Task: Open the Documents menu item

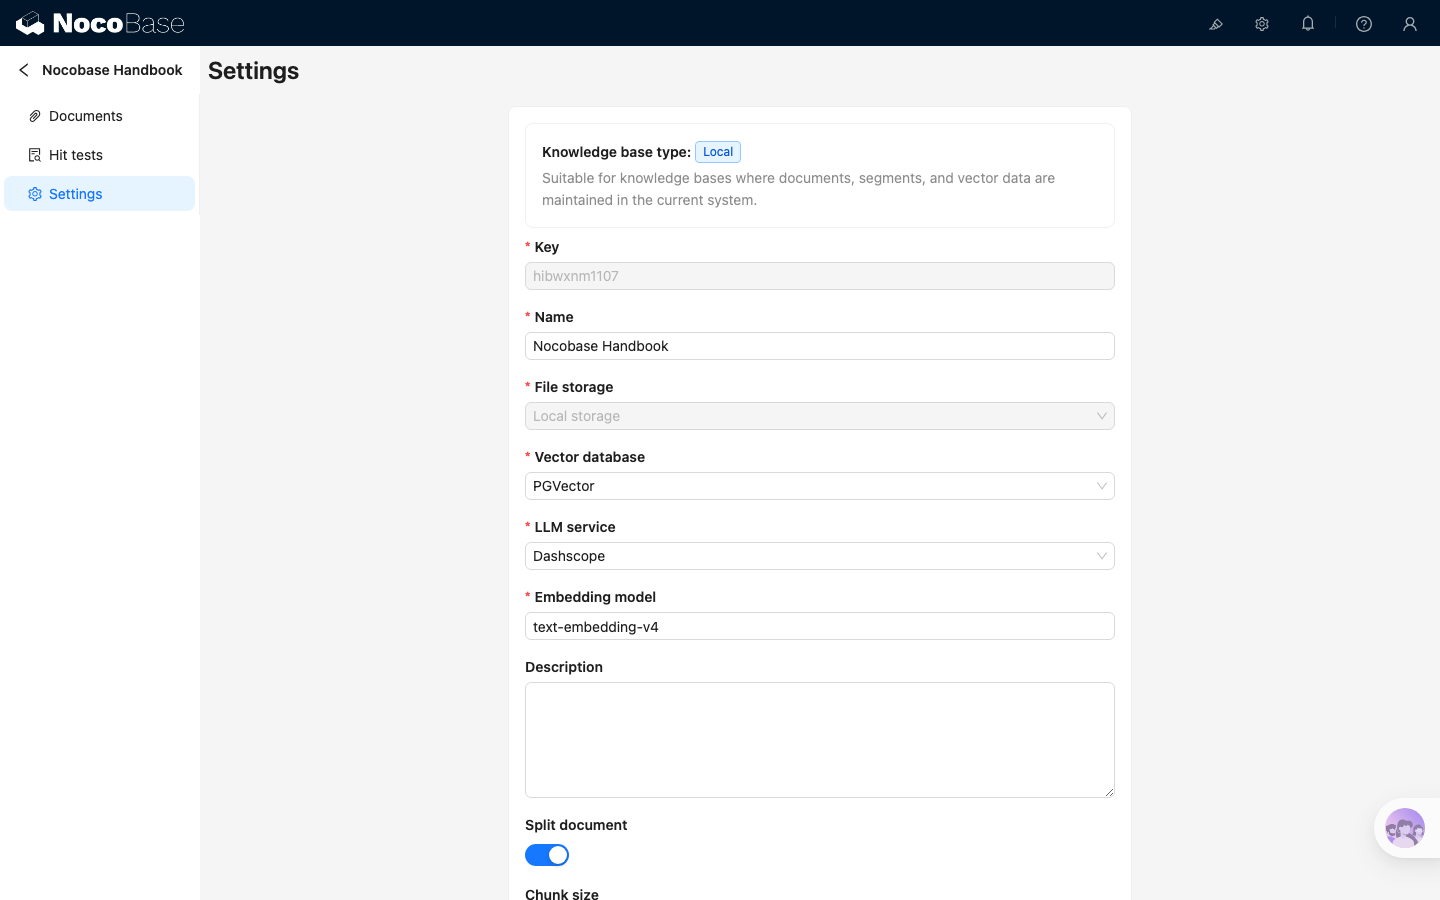Action: [x=99, y=116]
